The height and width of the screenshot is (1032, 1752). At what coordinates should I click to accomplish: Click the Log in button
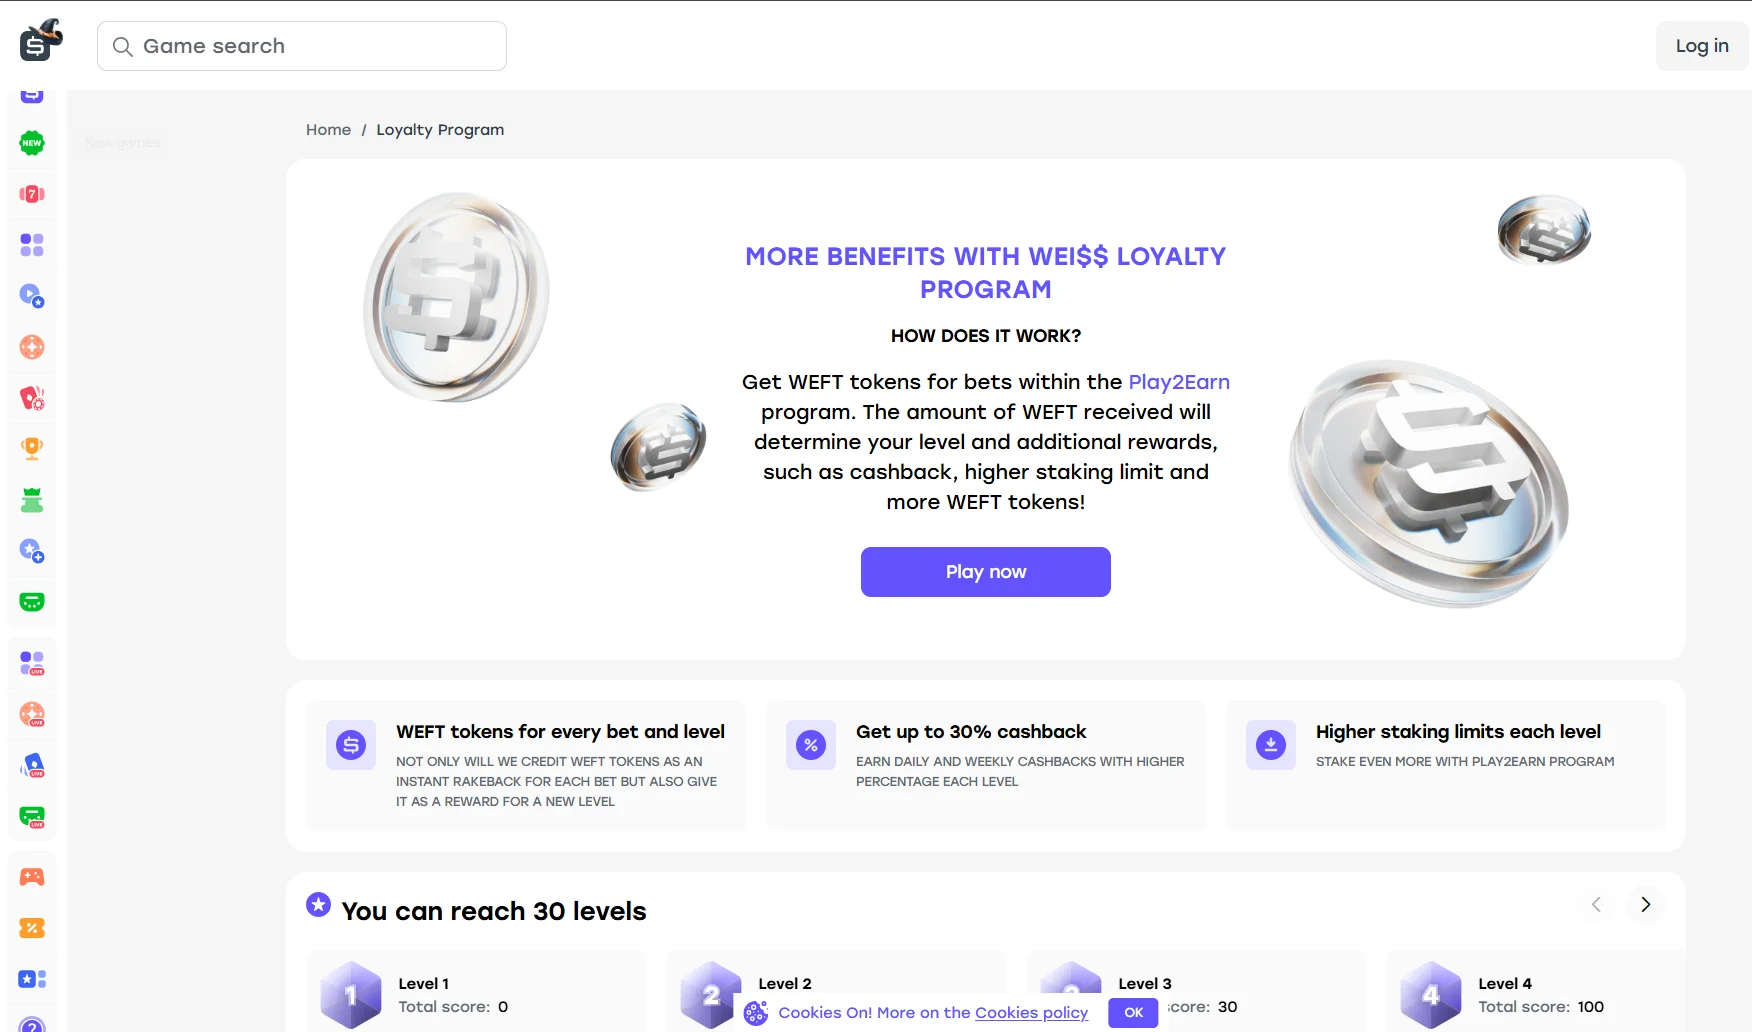click(x=1702, y=46)
